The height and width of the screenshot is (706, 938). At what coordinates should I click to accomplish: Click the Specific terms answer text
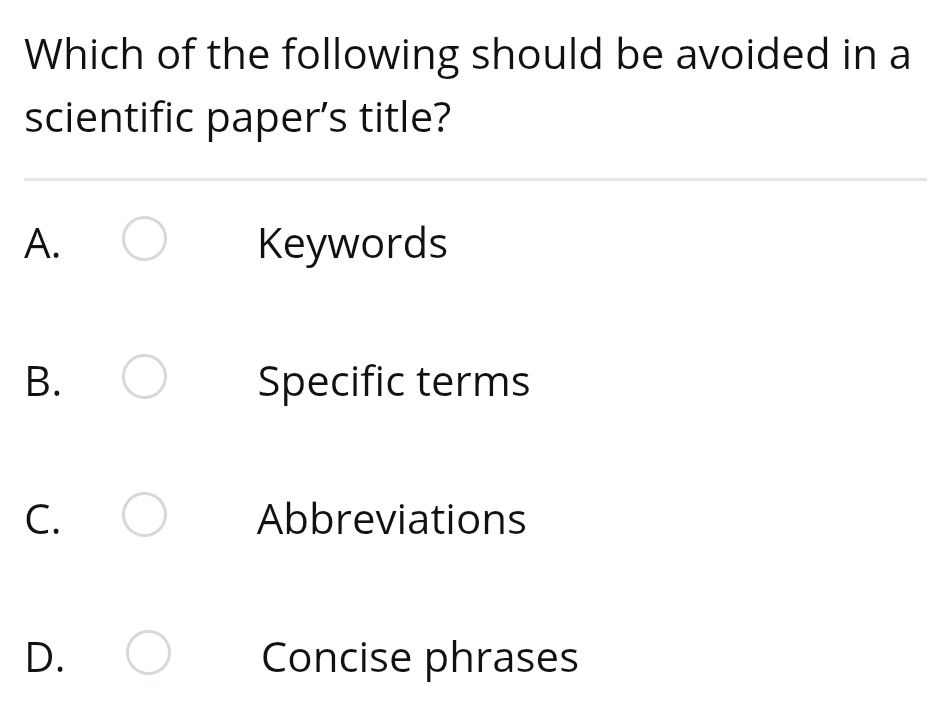tap(393, 381)
